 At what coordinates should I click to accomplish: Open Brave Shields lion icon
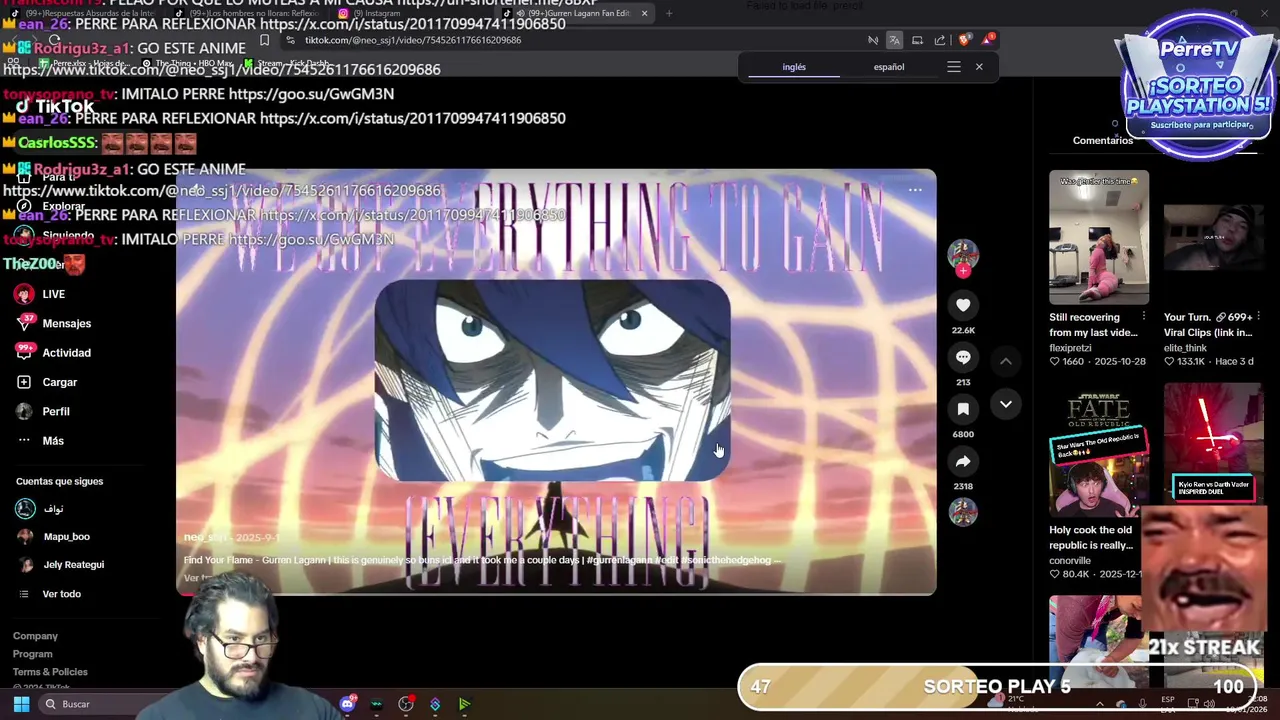coord(964,40)
